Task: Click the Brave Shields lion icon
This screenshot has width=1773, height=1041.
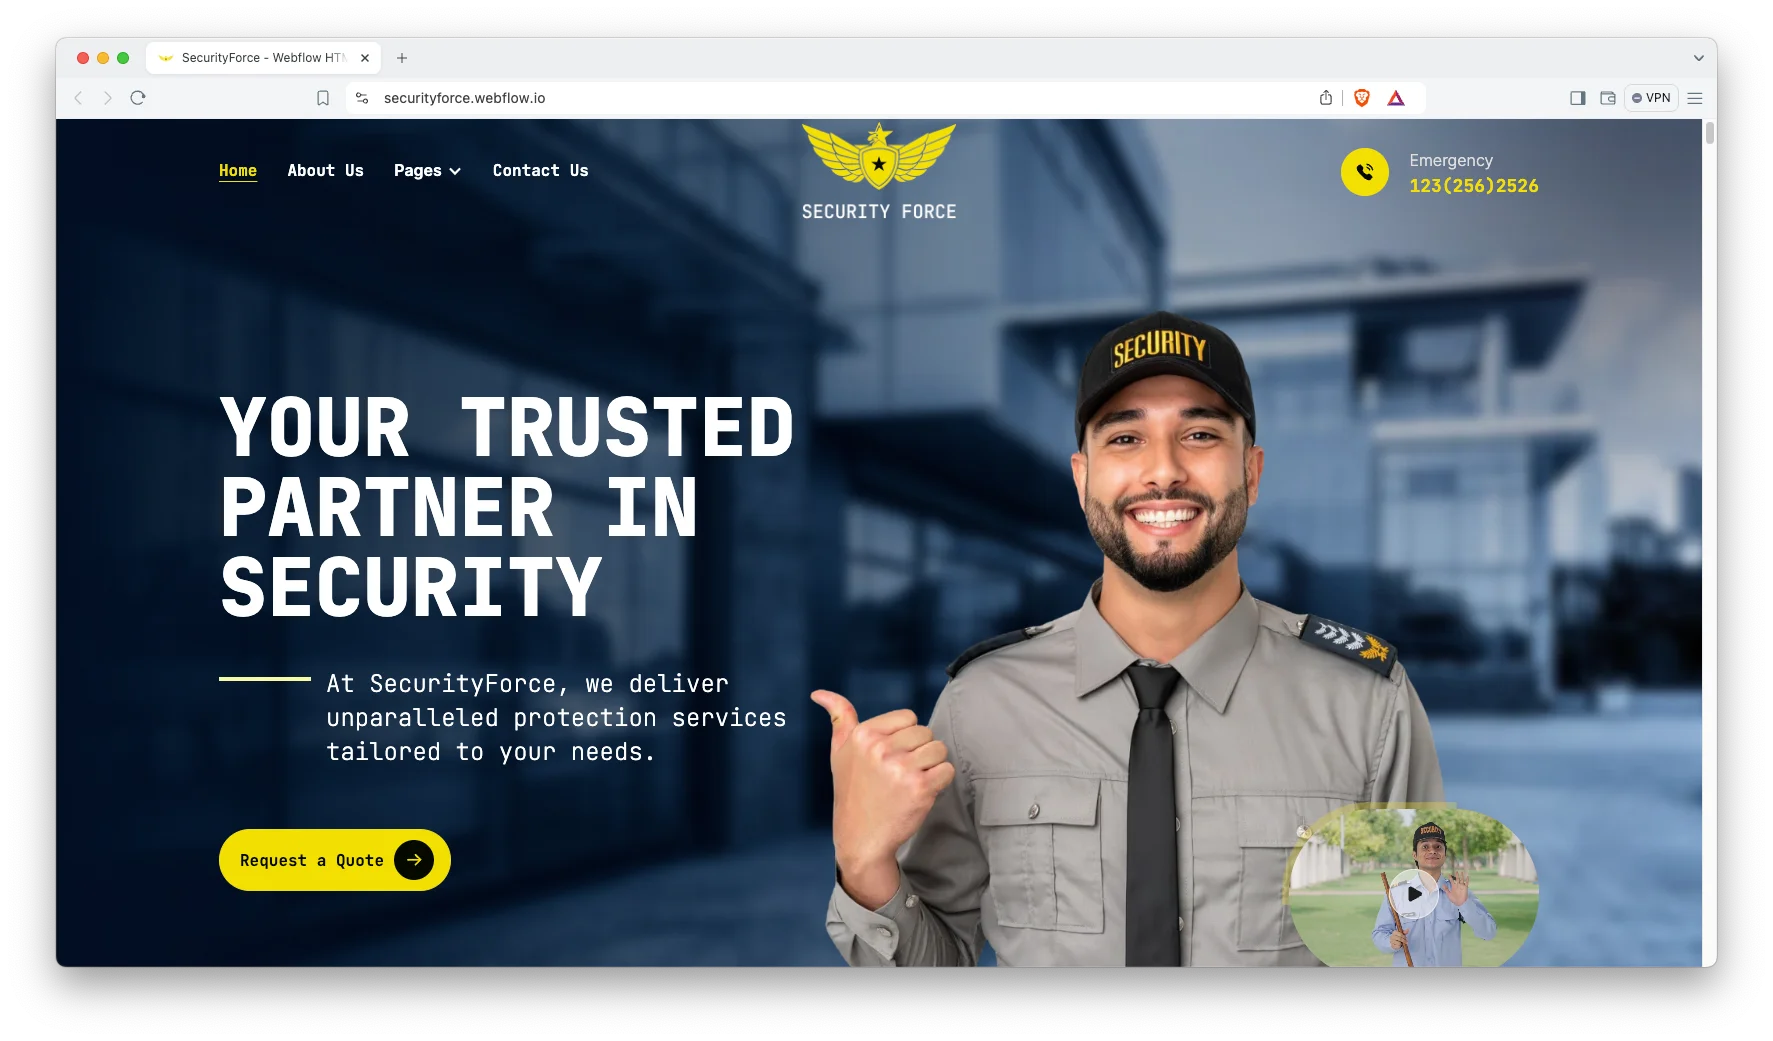Action: pos(1361,98)
